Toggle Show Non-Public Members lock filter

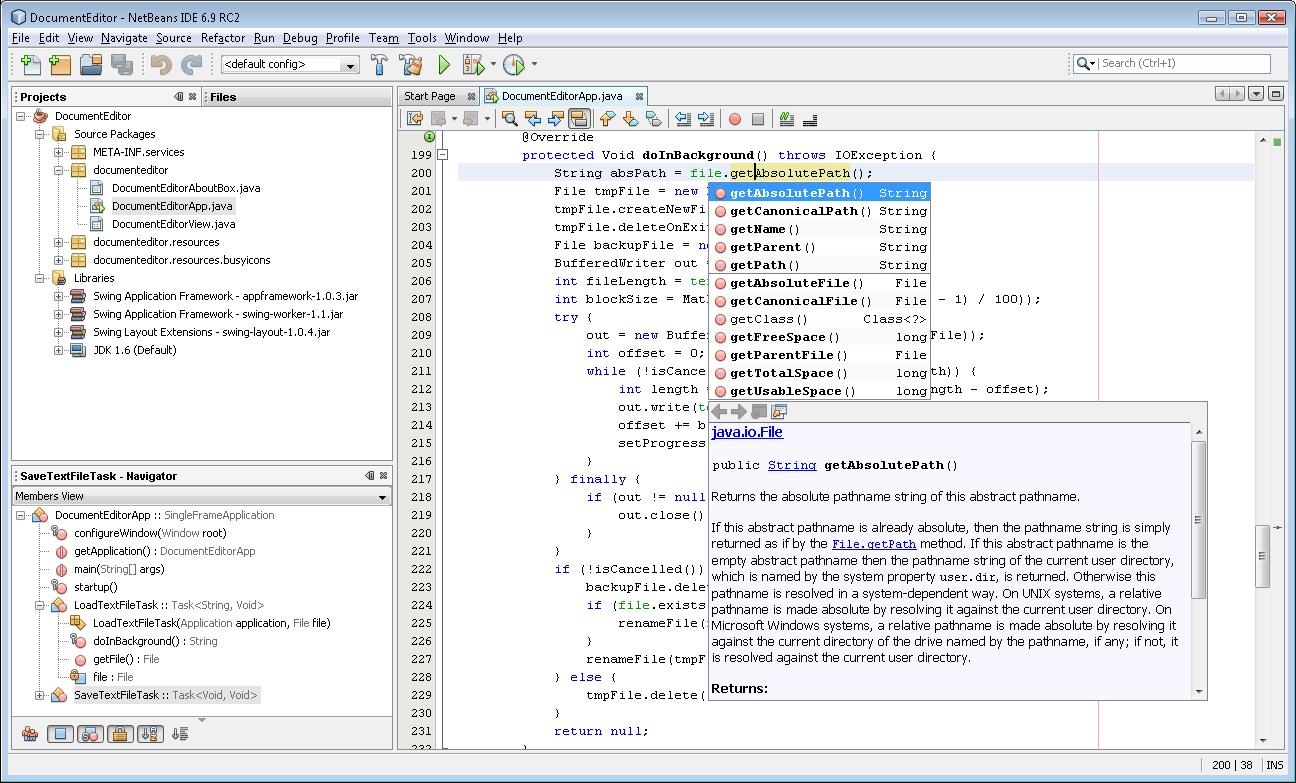pyautogui.click(x=120, y=734)
